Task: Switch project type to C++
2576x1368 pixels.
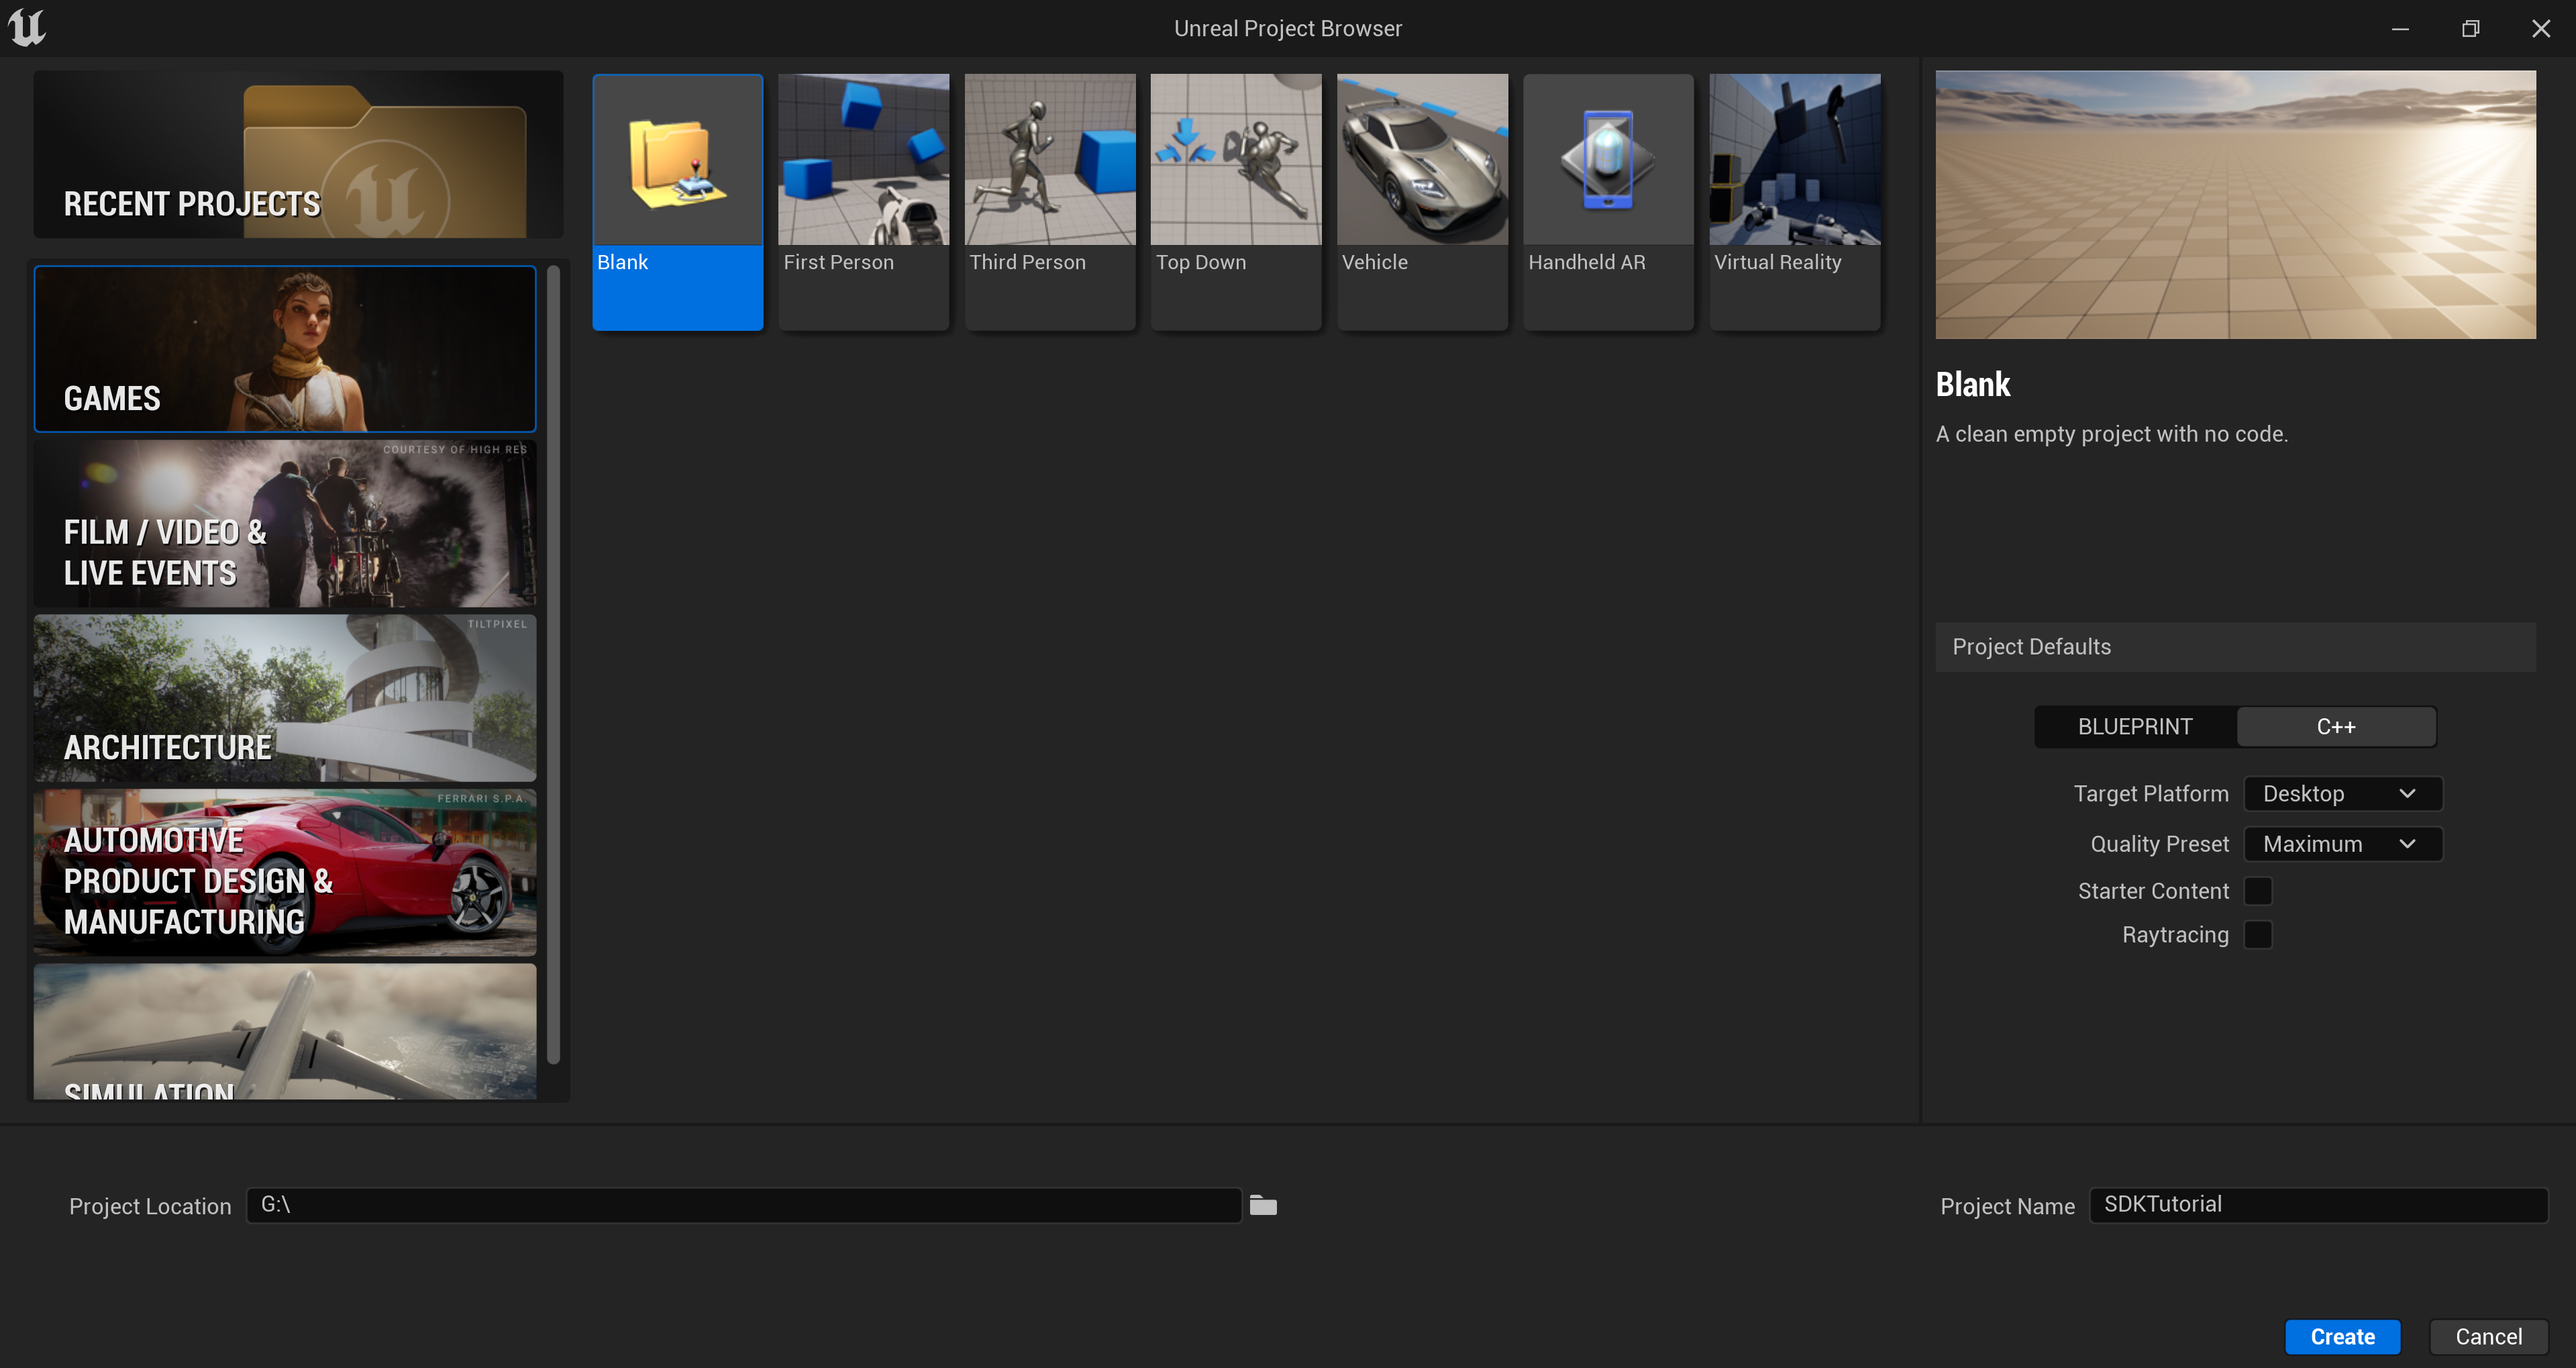Action: [x=2335, y=726]
